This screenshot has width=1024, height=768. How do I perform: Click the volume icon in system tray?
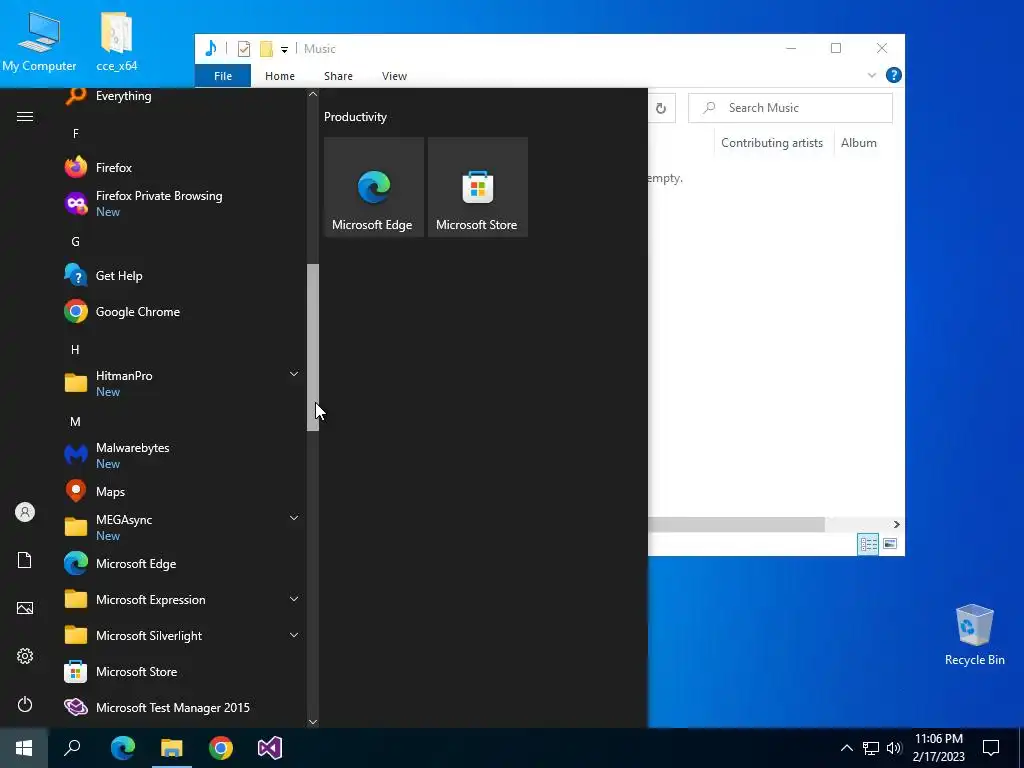click(895, 748)
